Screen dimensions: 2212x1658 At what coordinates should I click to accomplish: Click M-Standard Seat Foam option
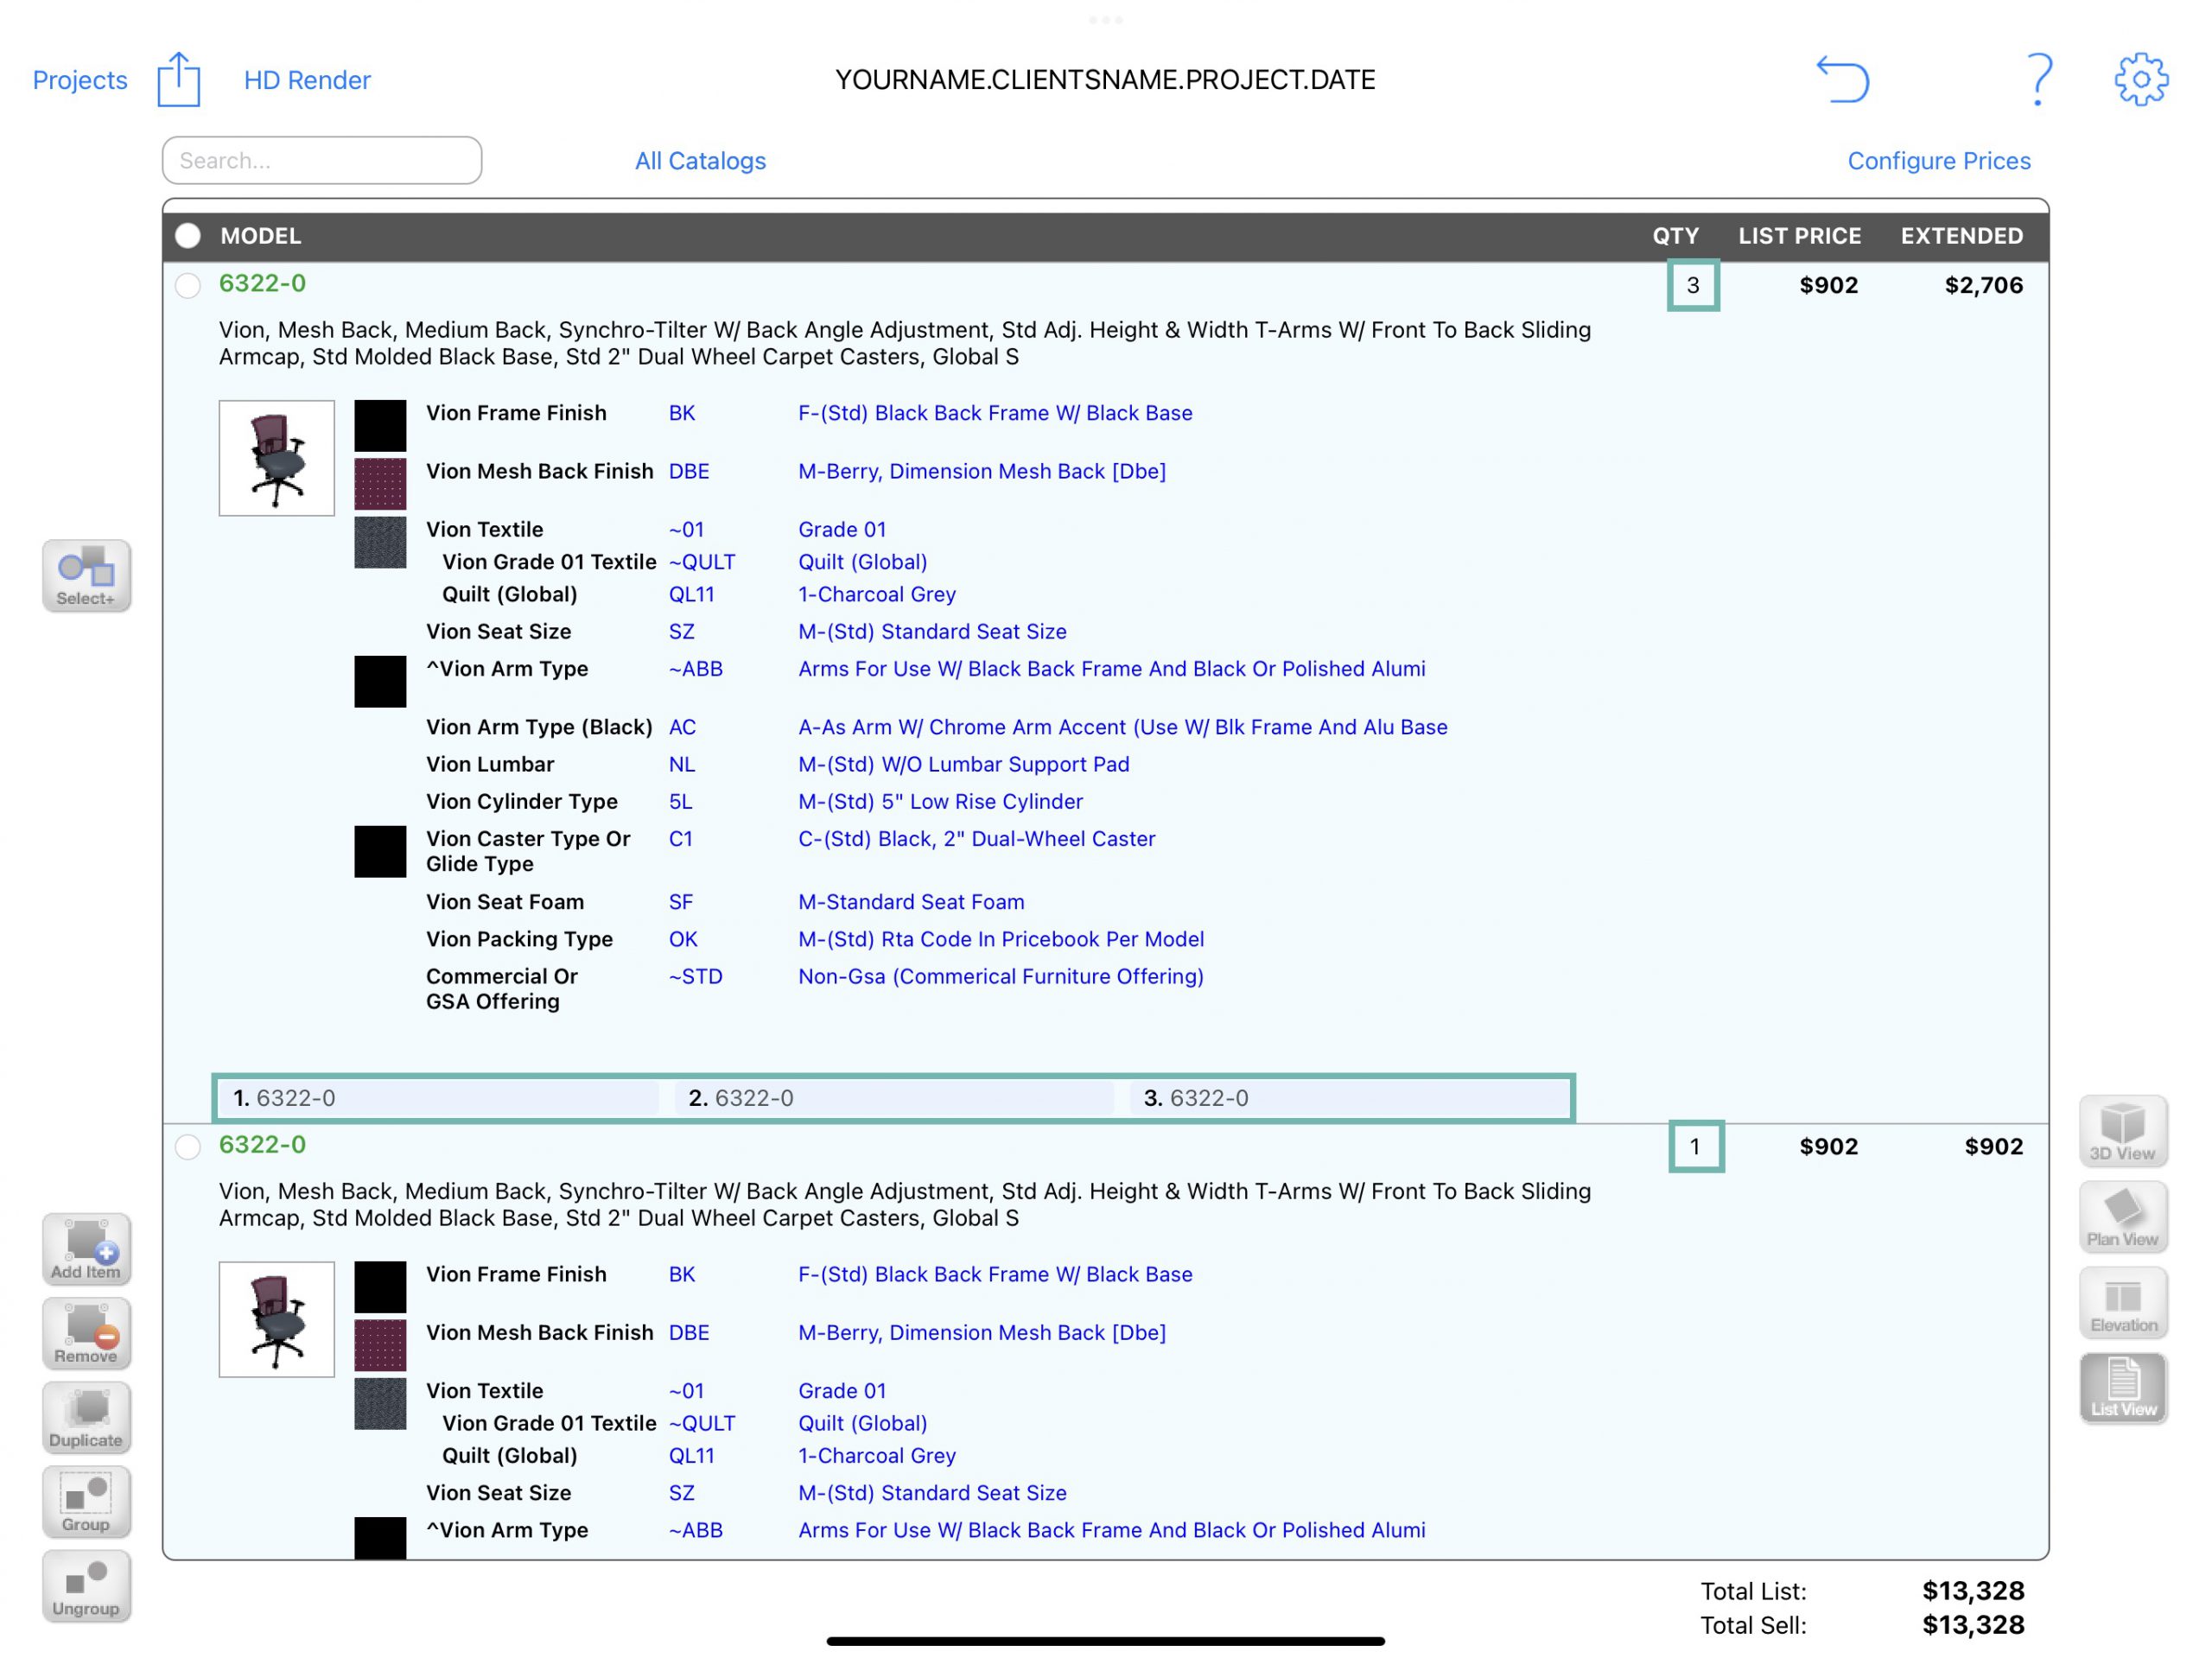[911, 902]
